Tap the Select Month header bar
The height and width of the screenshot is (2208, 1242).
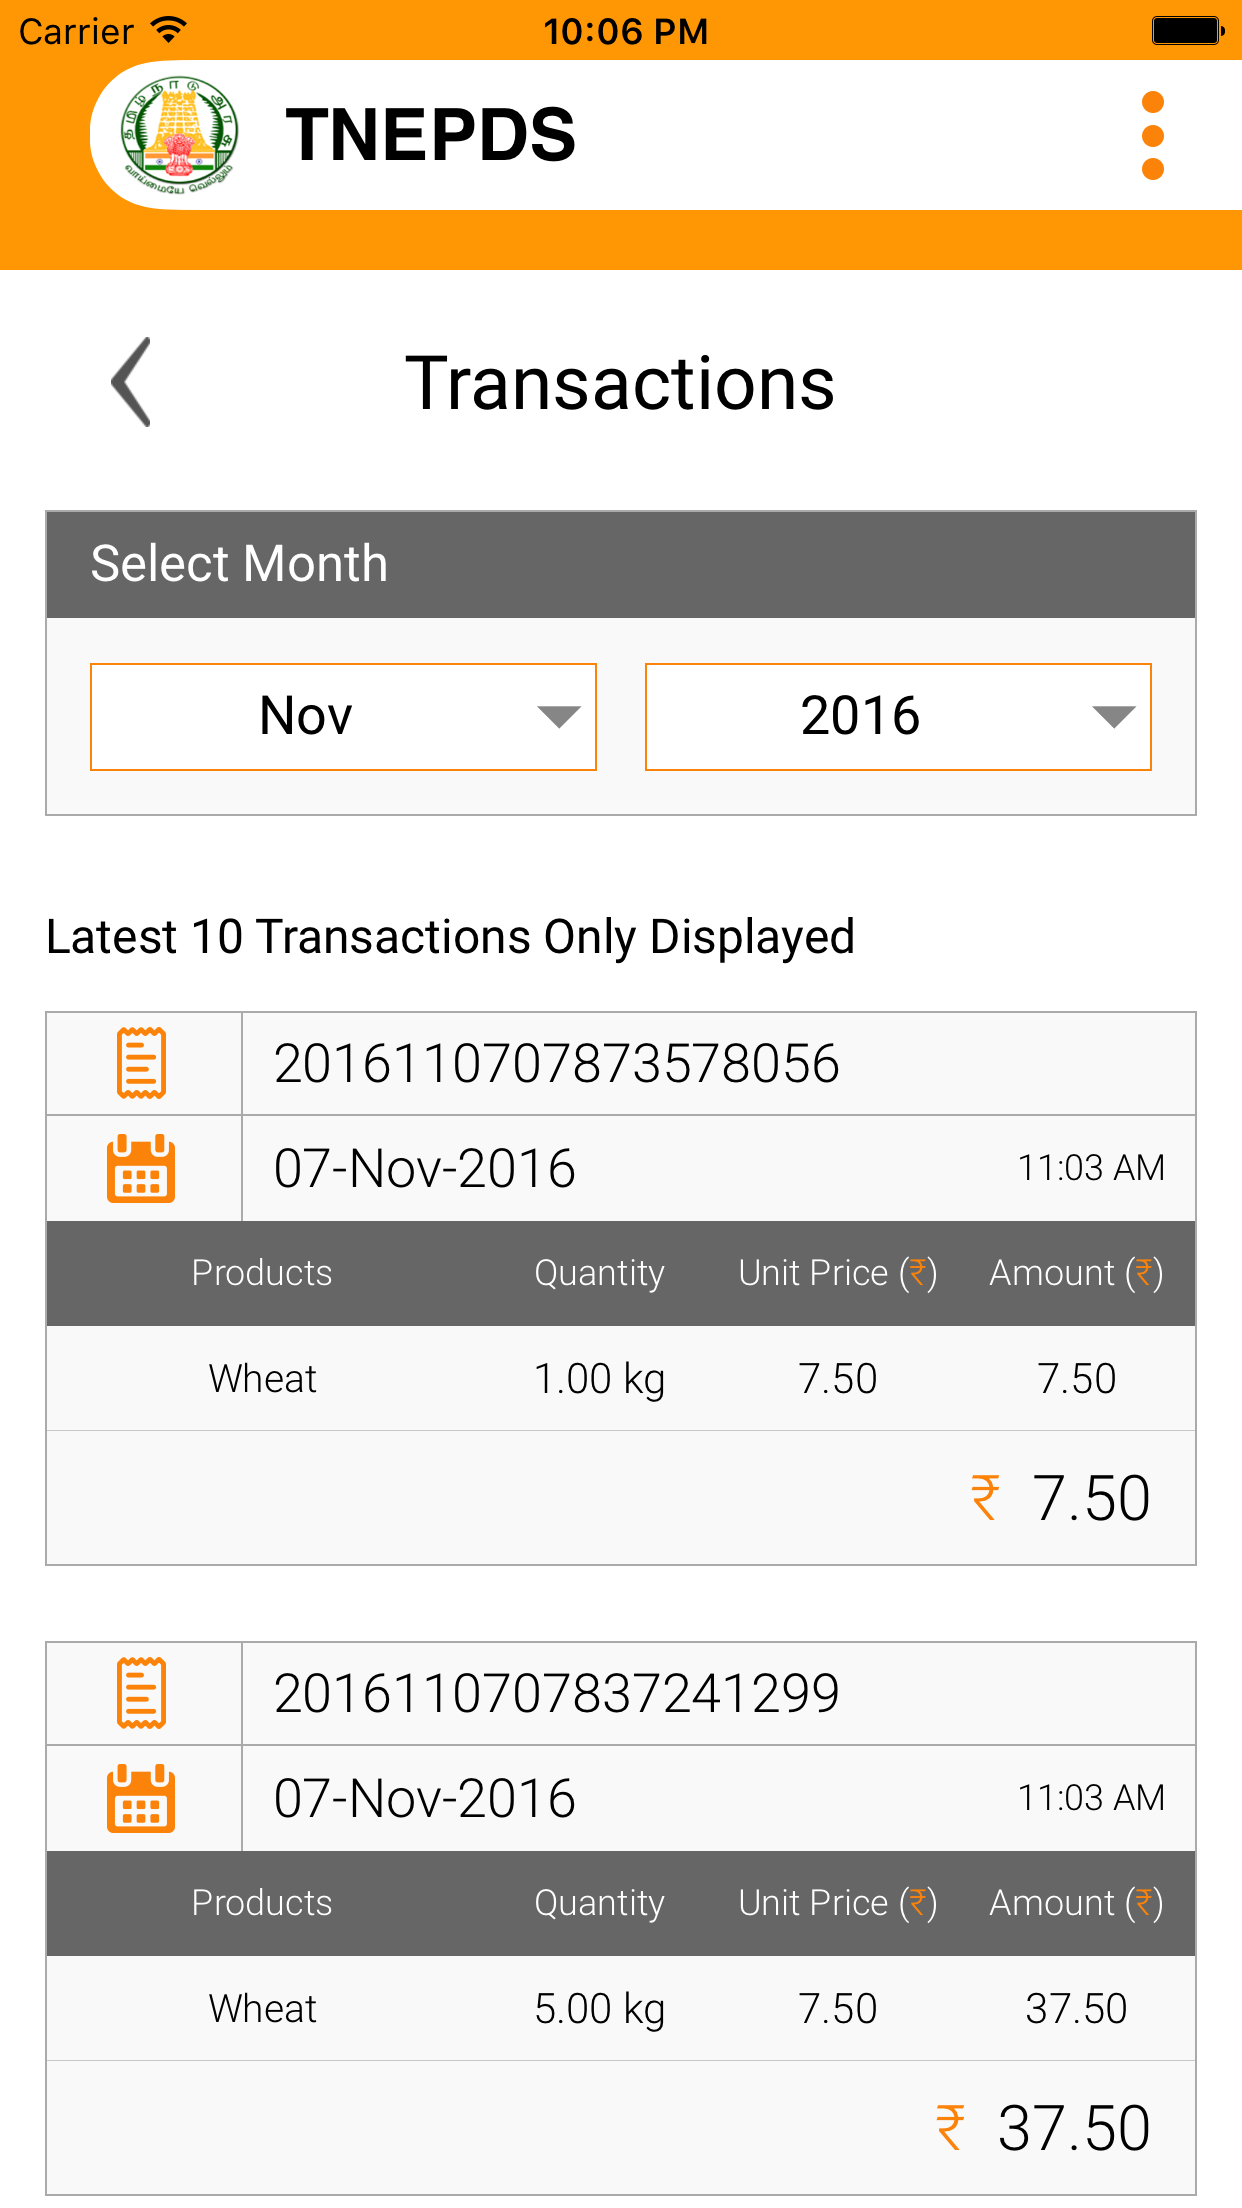[x=621, y=564]
